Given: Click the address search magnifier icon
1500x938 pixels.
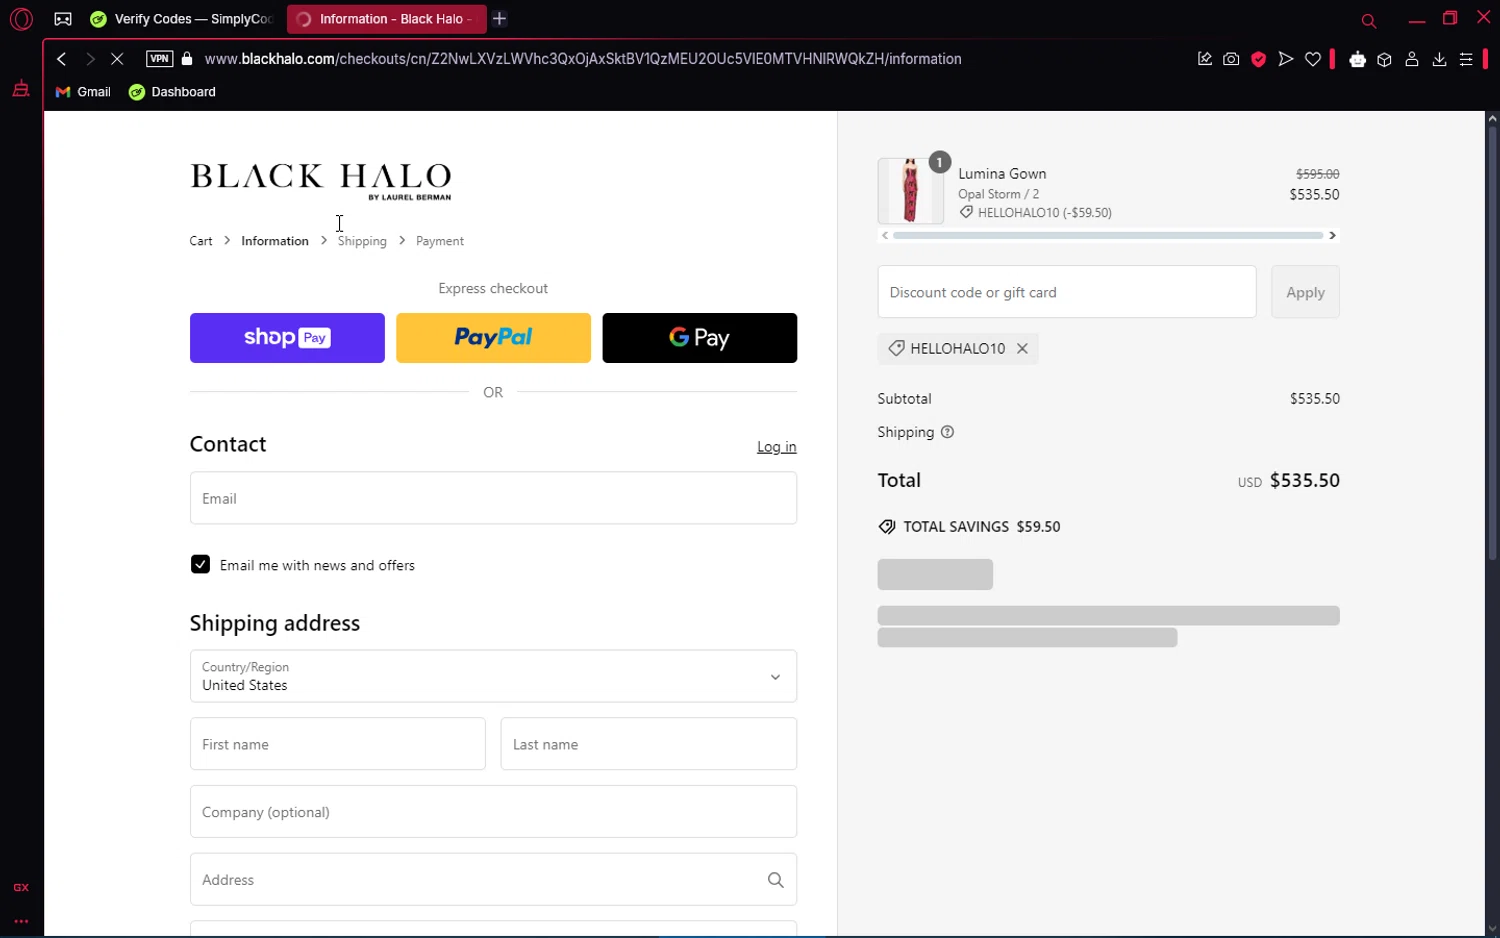Looking at the screenshot, I should click(x=775, y=880).
